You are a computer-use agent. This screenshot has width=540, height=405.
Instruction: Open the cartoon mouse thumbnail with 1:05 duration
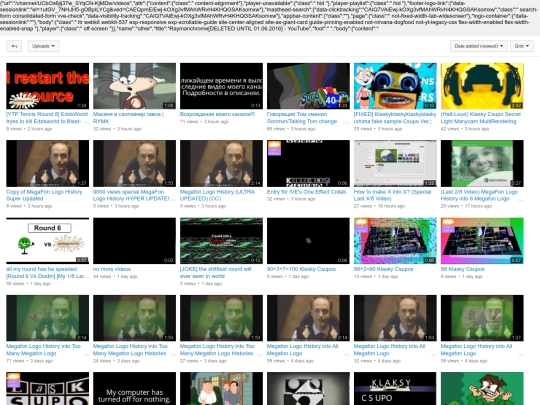point(134,86)
